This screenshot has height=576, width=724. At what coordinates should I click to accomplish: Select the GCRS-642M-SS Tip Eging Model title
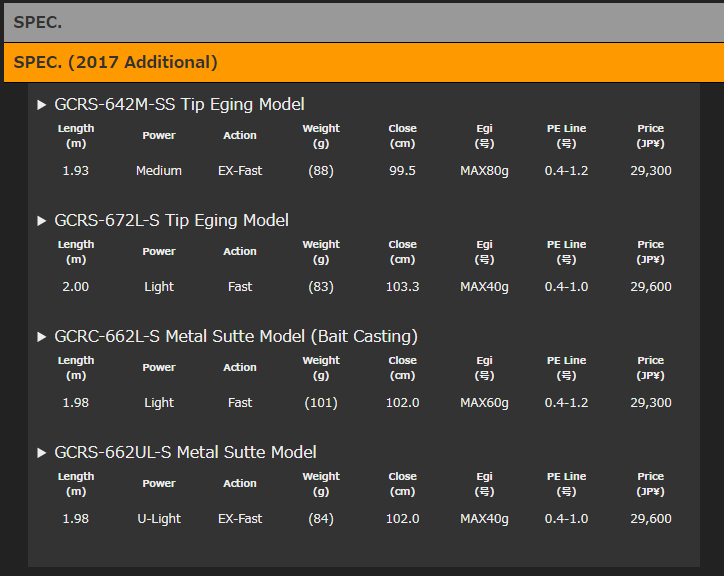179,104
